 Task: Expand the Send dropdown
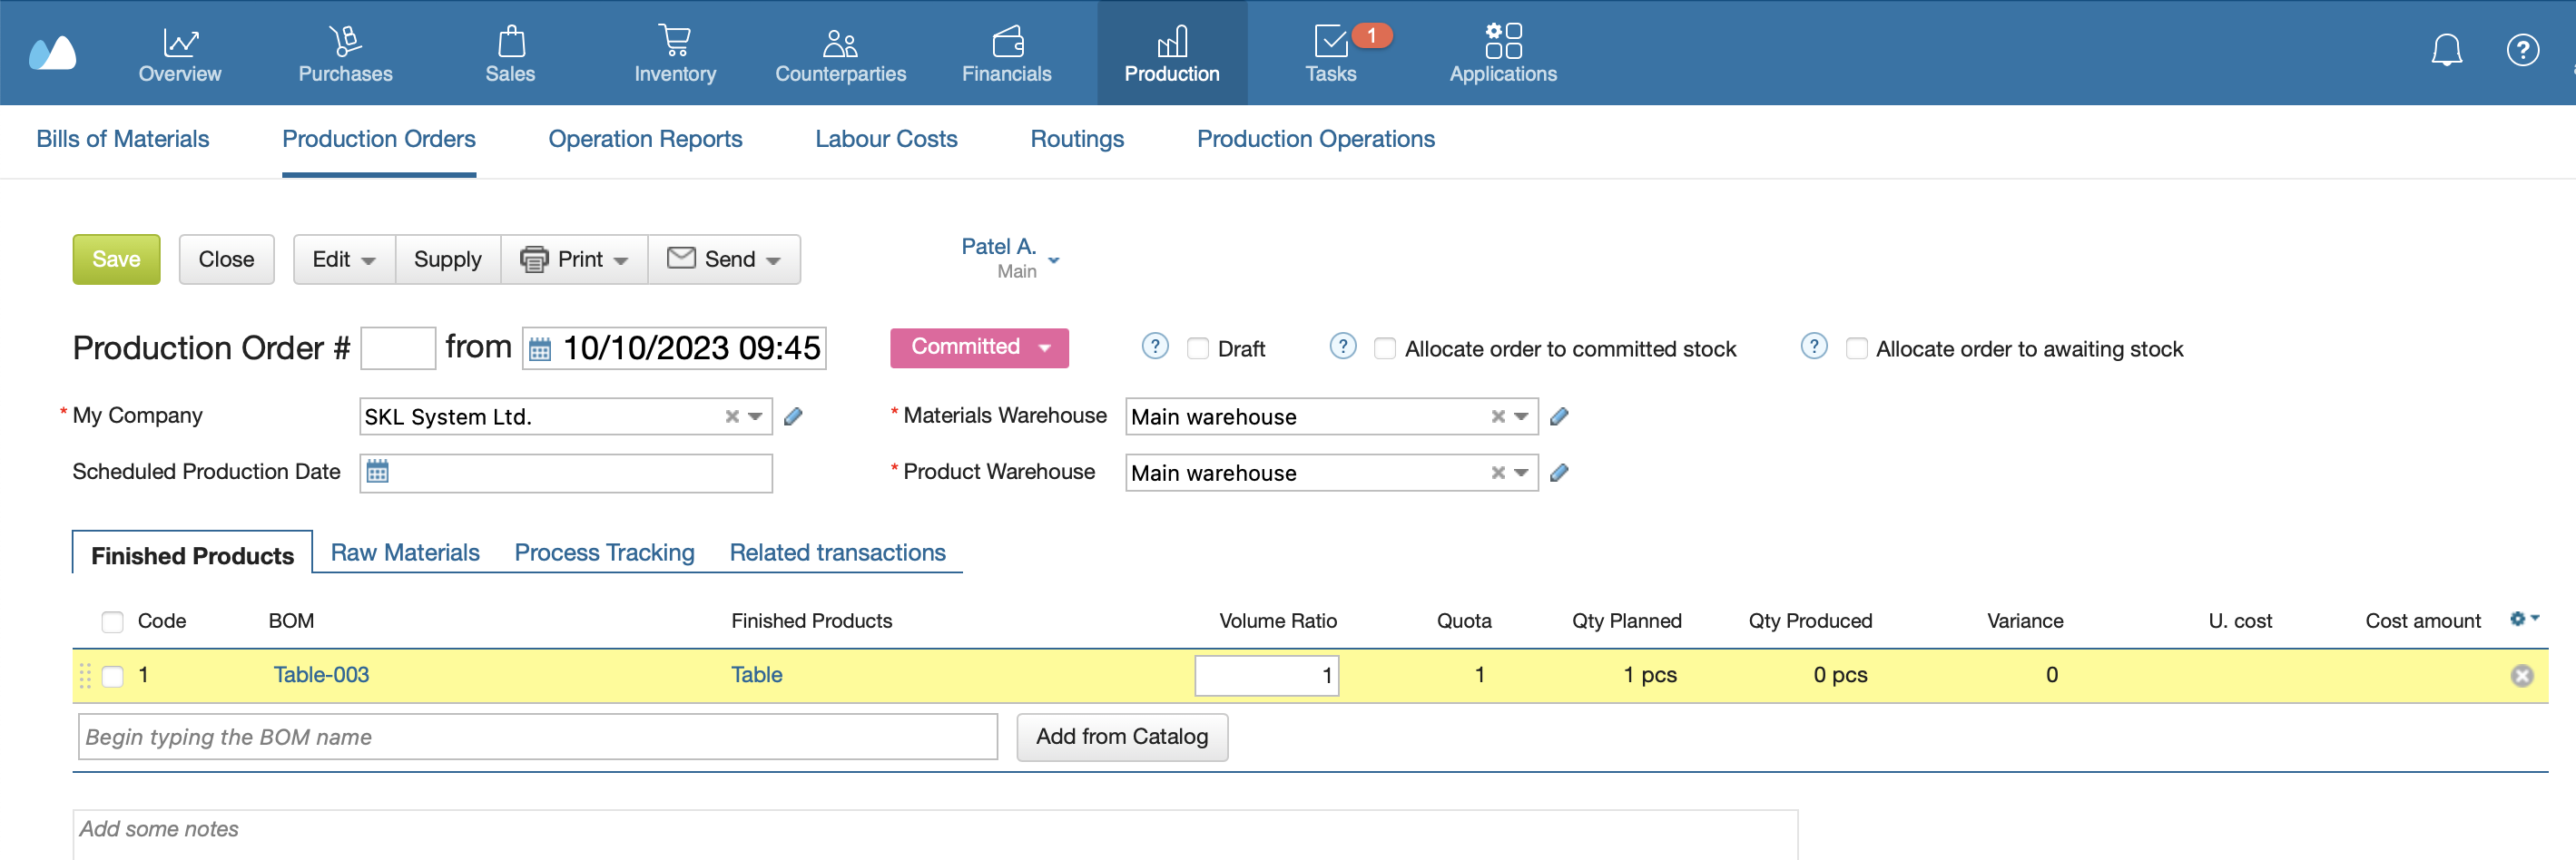click(x=724, y=260)
